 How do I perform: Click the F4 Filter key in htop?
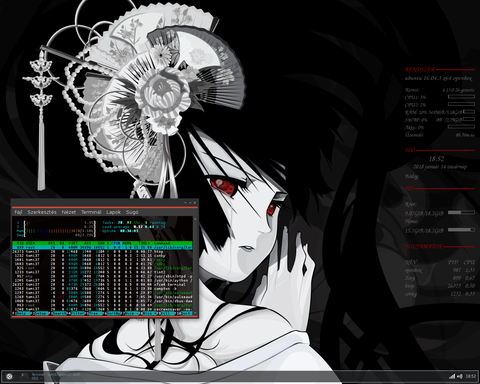coord(77,313)
